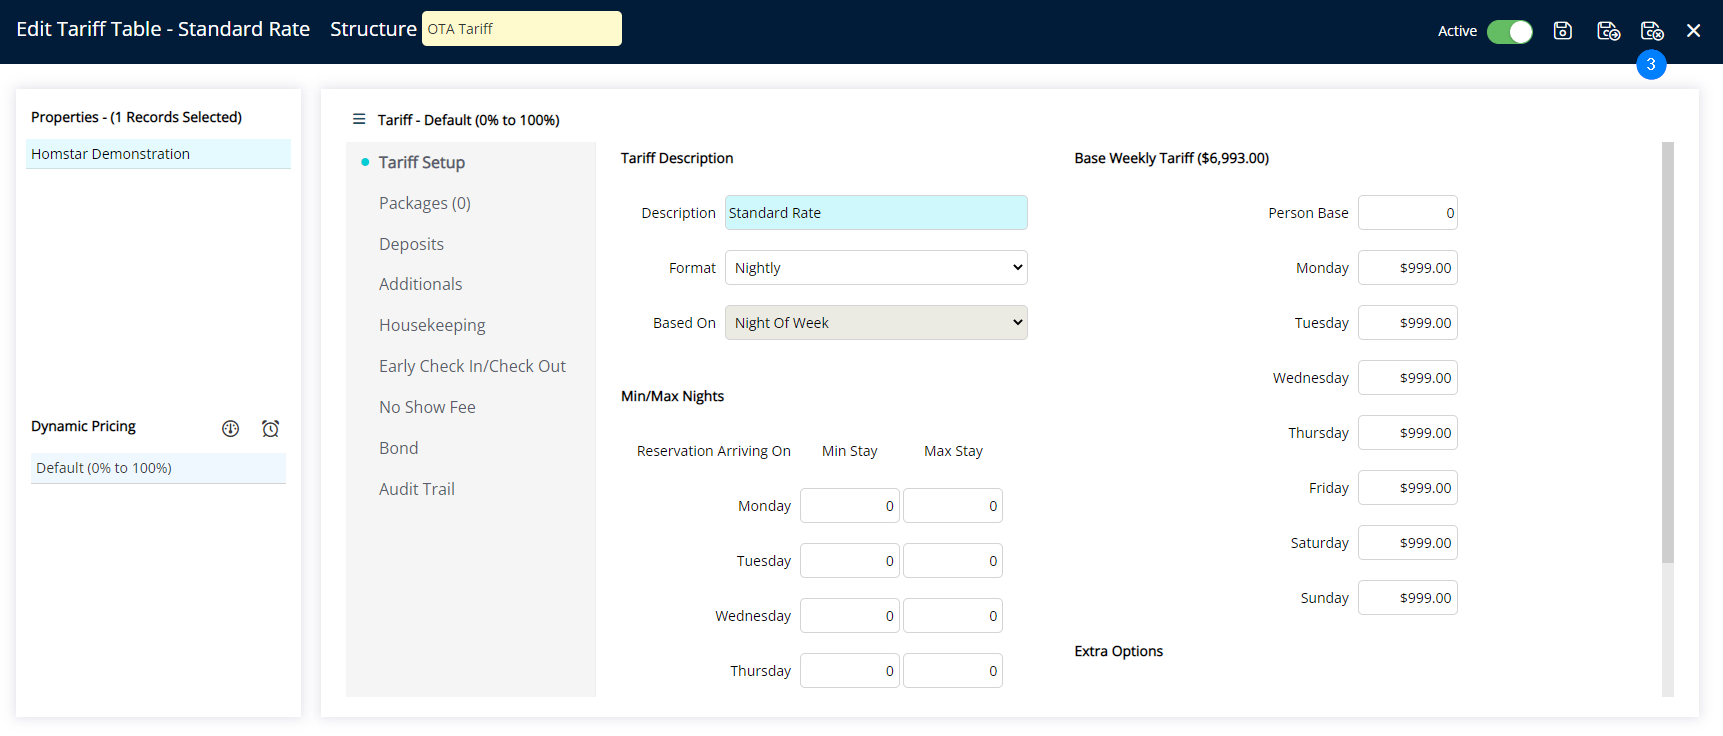Click the save-with-X icon in header
Image resolution: width=1723 pixels, height=736 pixels.
click(x=1652, y=31)
